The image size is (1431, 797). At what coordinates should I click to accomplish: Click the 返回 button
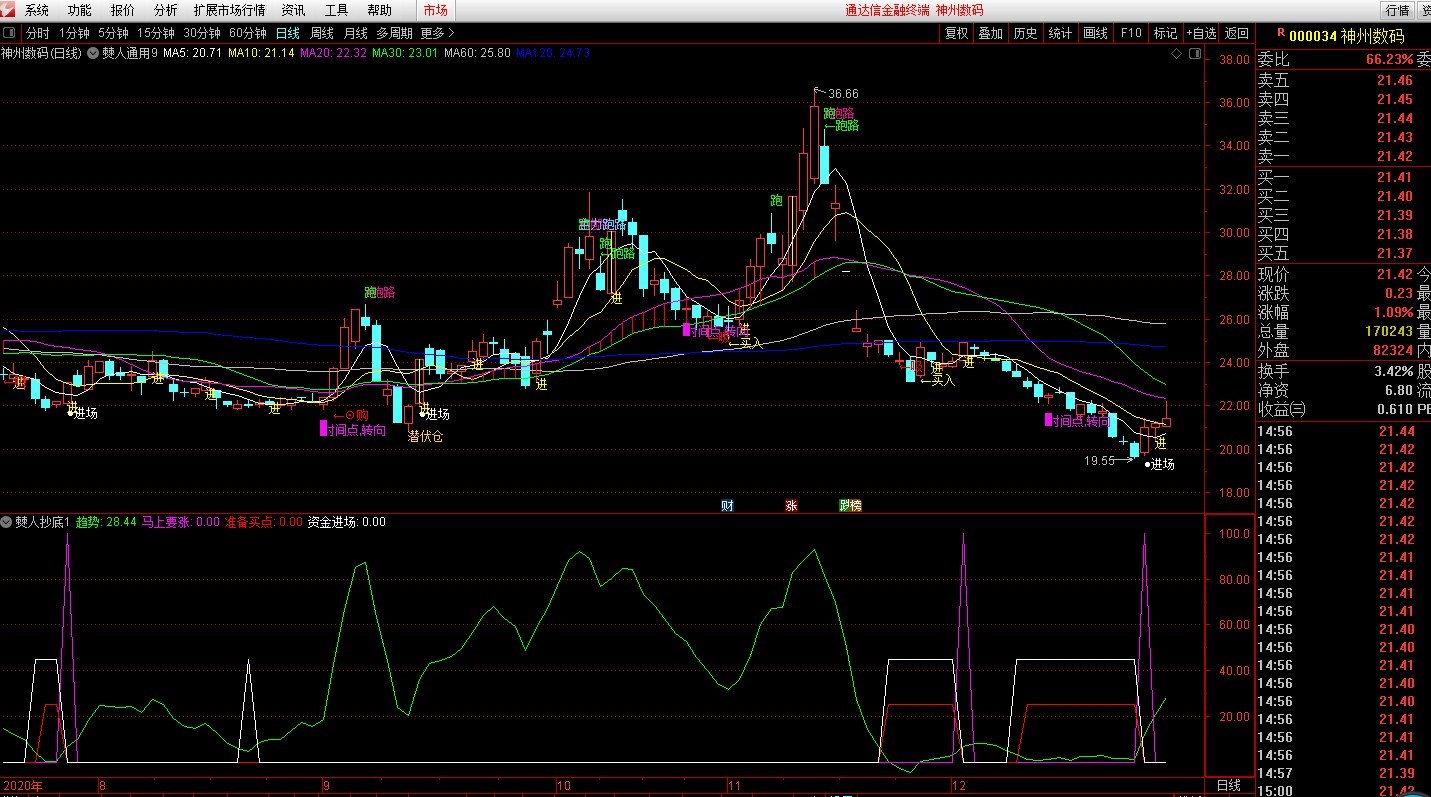pos(1237,33)
